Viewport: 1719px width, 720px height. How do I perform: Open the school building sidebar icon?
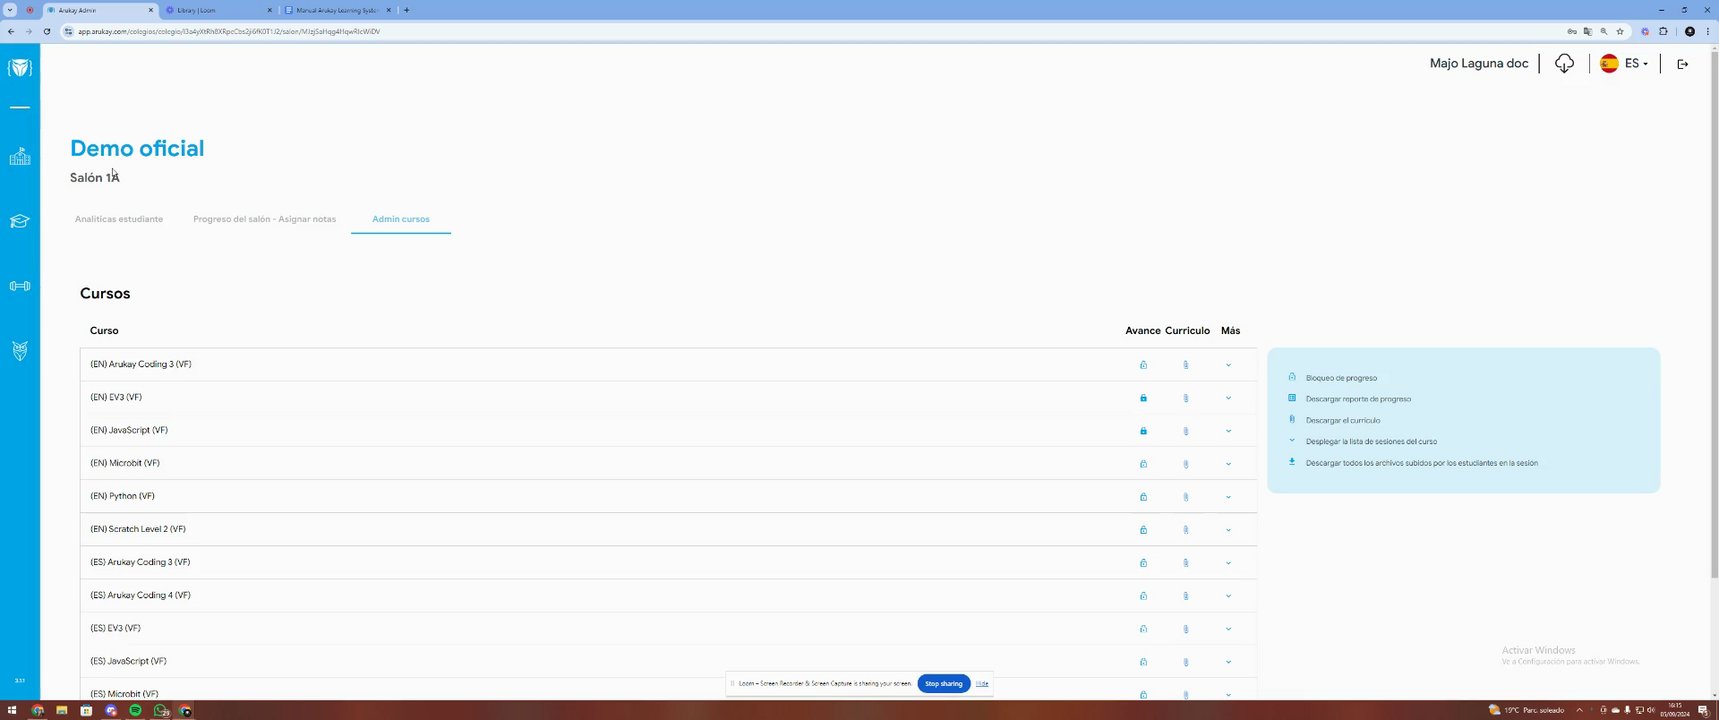click(x=20, y=156)
